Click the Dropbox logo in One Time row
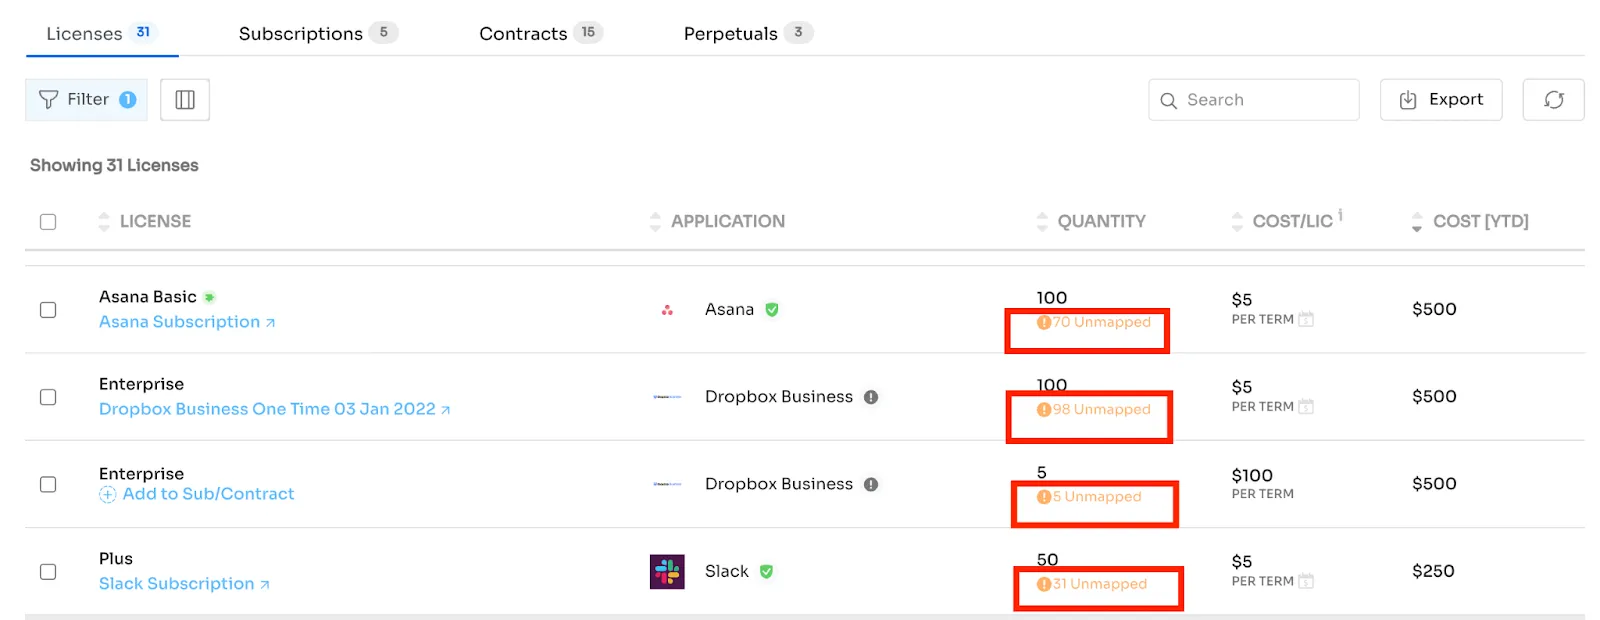 667,397
